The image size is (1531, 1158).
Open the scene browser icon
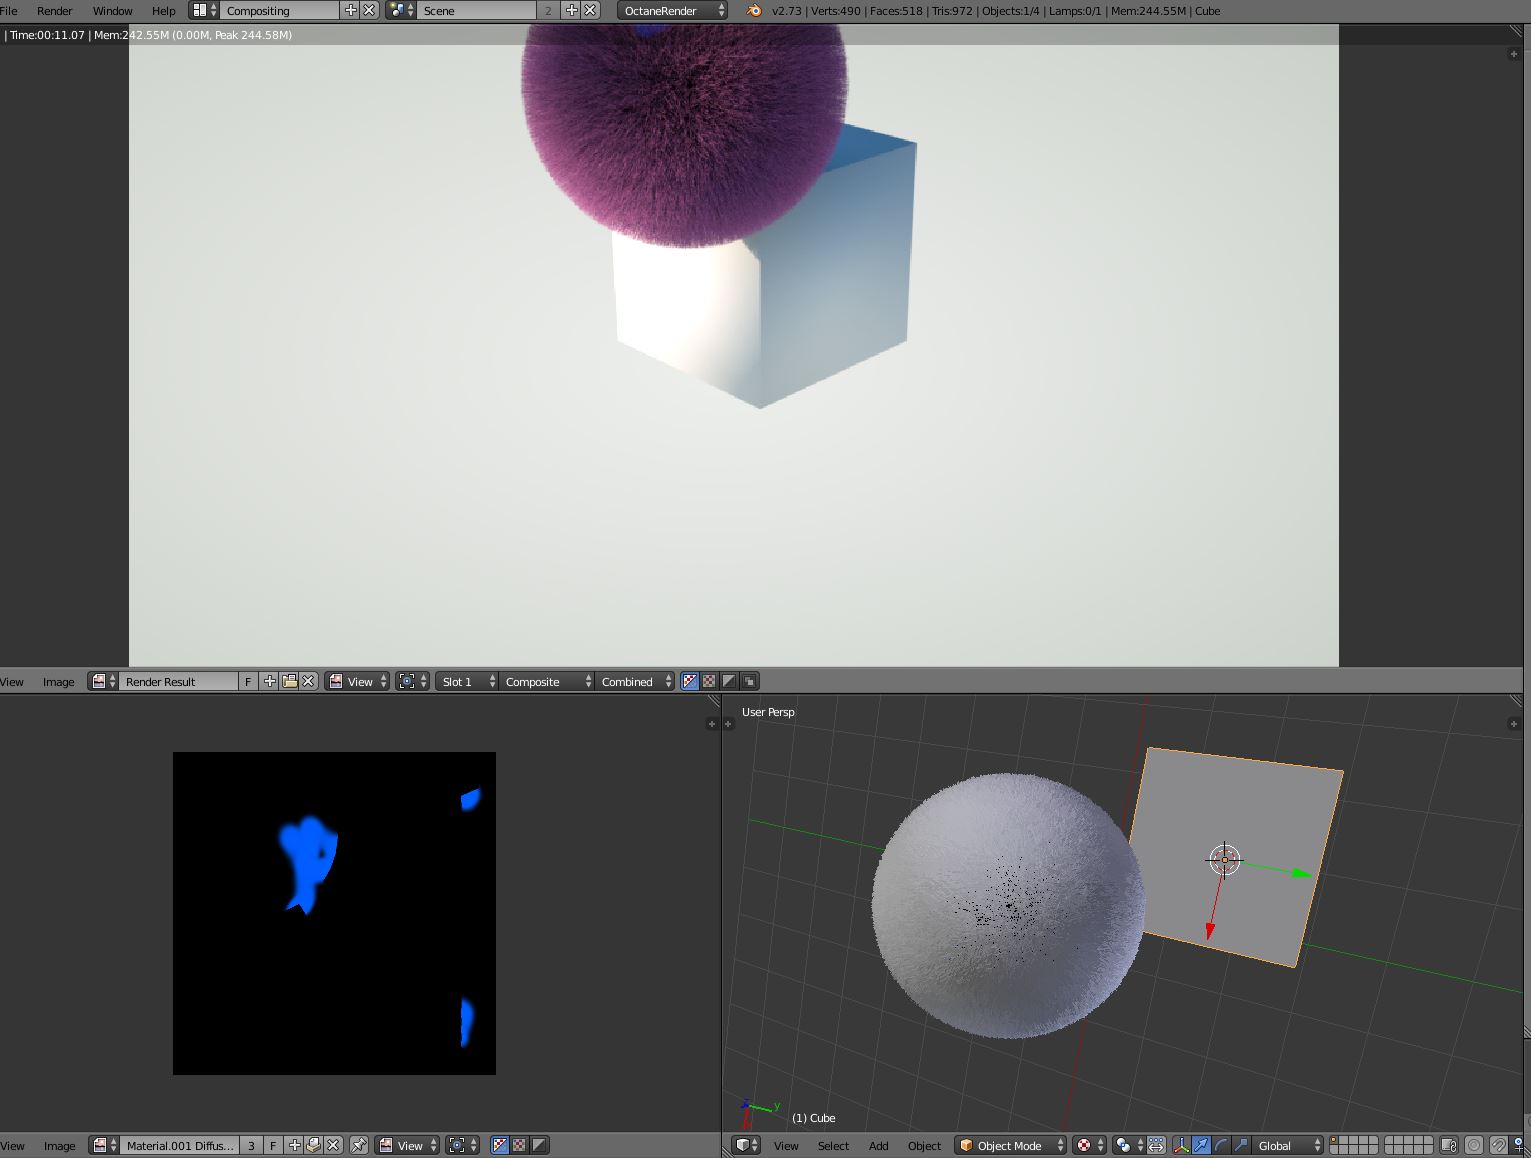(x=400, y=10)
